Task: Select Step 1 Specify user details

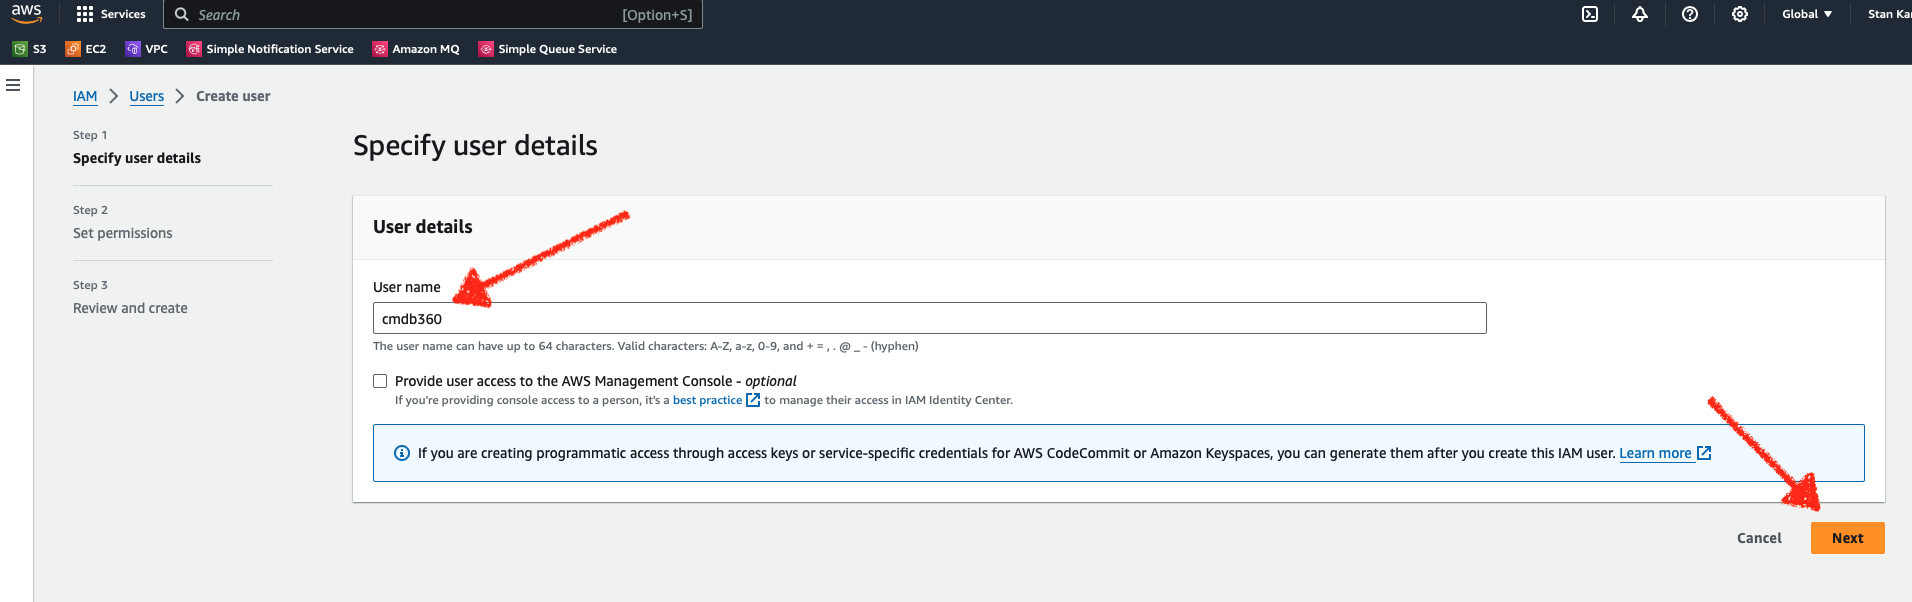Action: [x=137, y=158]
